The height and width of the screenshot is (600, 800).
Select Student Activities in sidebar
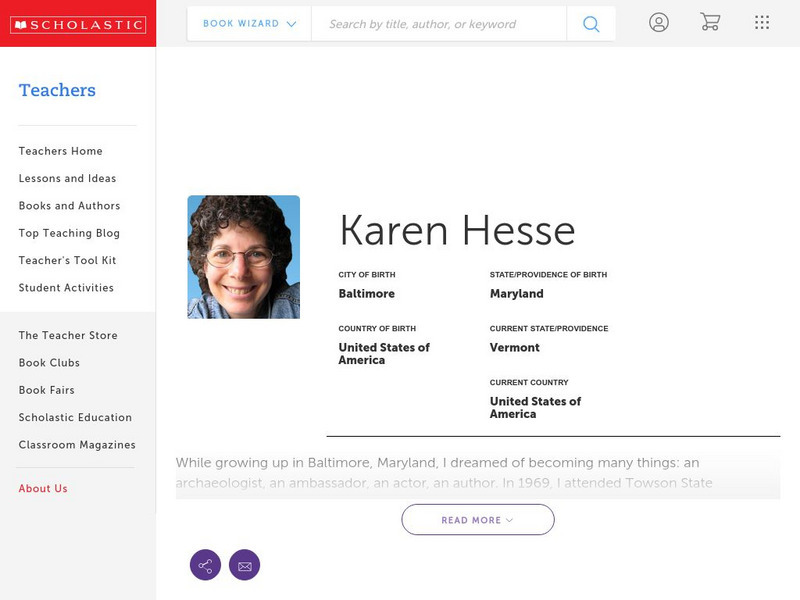pyautogui.click(x=66, y=288)
